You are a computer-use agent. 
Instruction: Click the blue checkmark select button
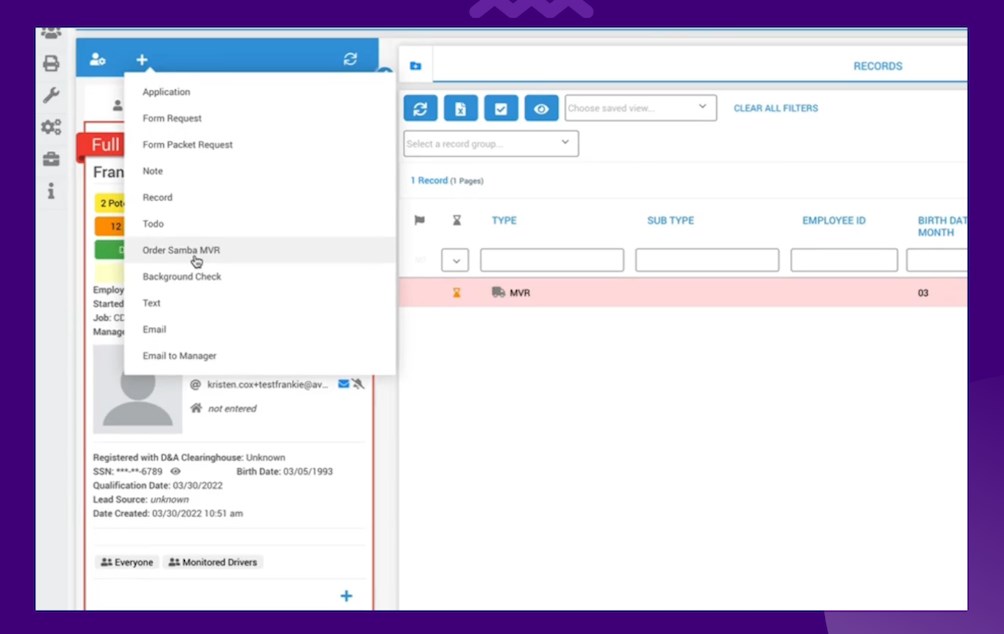(x=500, y=109)
